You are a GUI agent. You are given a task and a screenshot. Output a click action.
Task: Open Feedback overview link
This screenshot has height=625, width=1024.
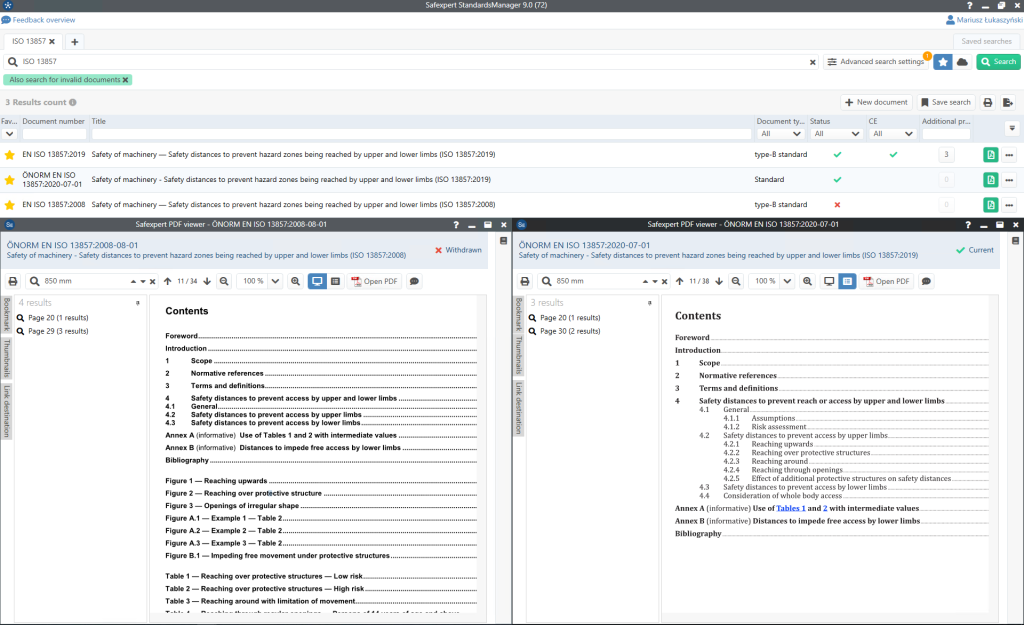[38, 20]
